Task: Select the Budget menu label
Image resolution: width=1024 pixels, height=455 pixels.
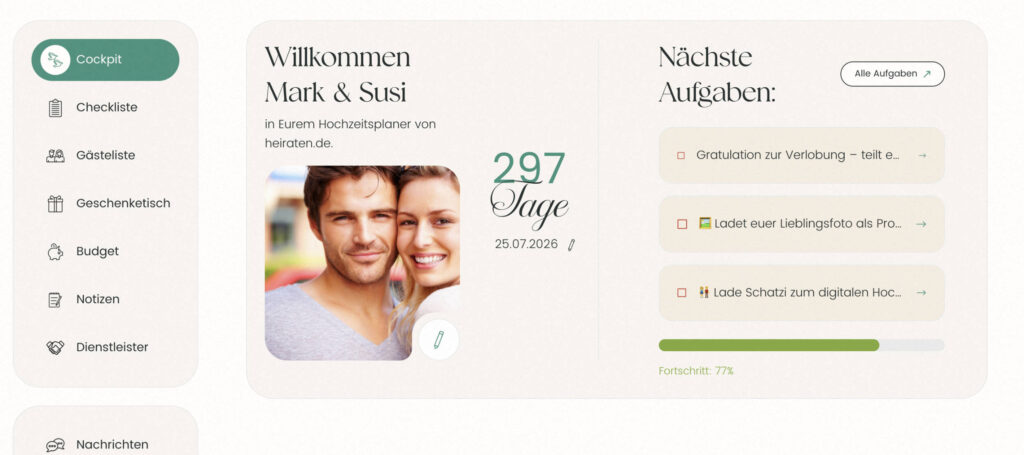Action: 97,251
